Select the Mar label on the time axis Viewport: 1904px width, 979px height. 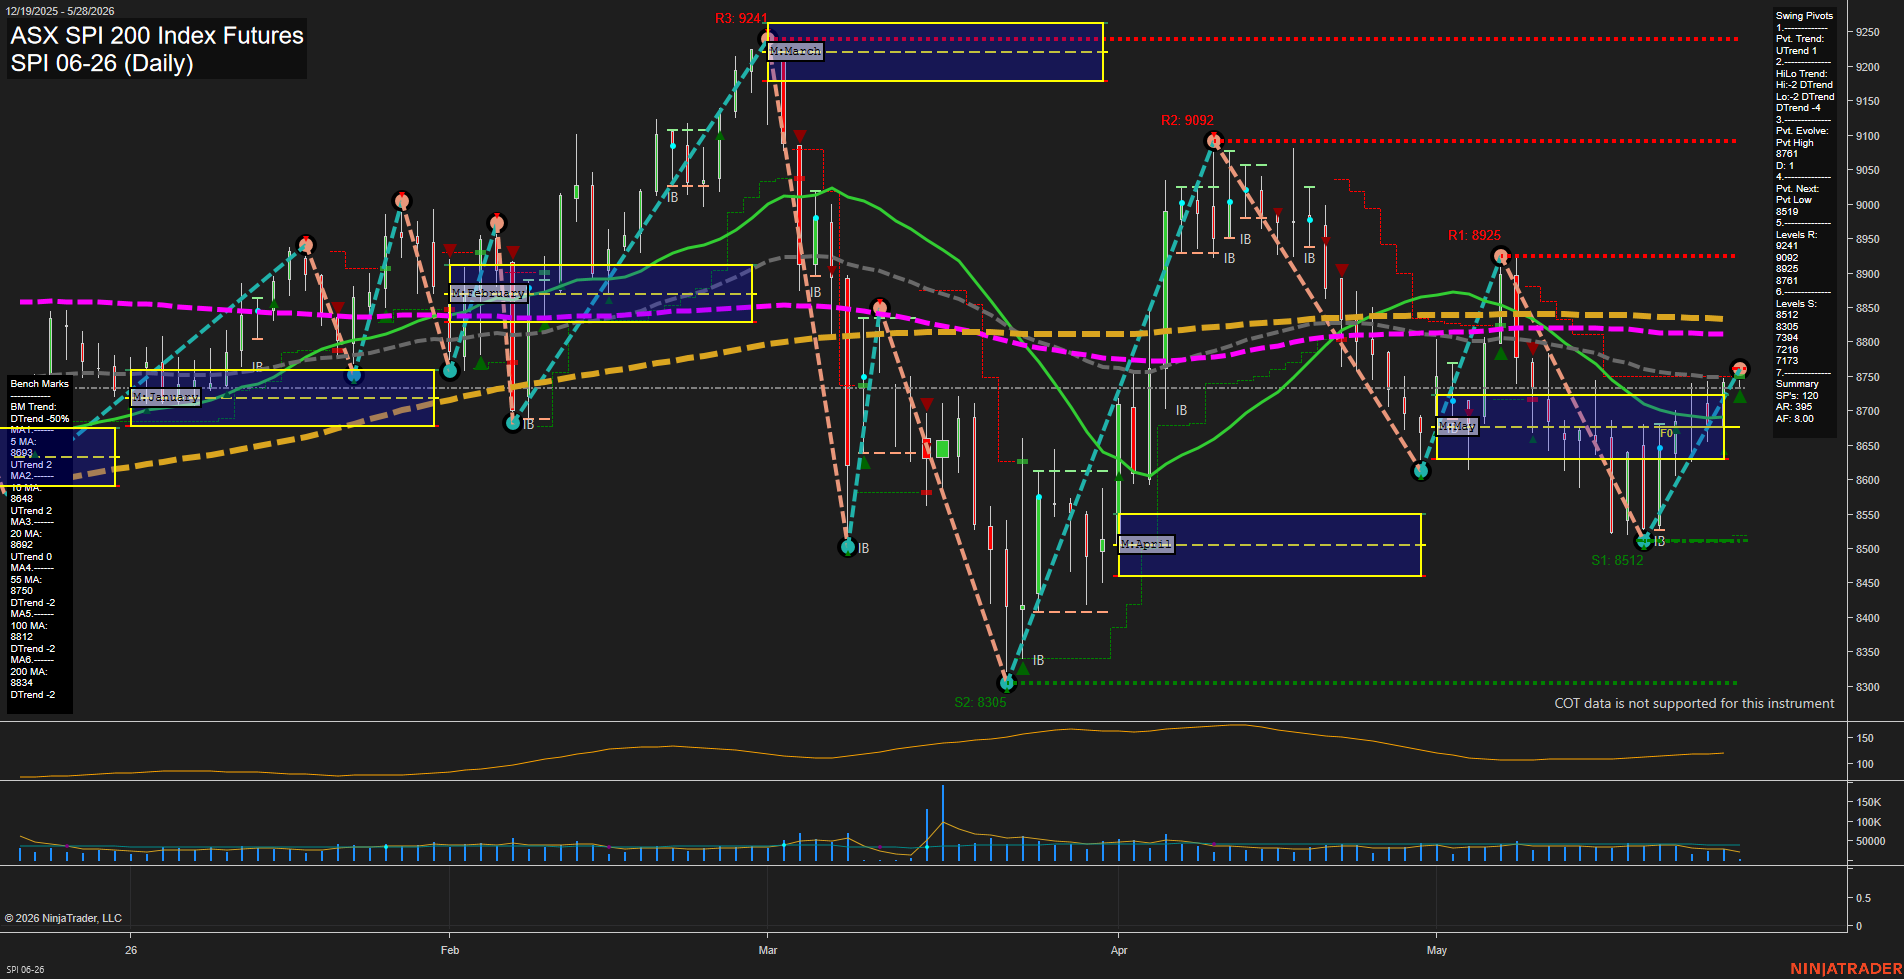(768, 950)
